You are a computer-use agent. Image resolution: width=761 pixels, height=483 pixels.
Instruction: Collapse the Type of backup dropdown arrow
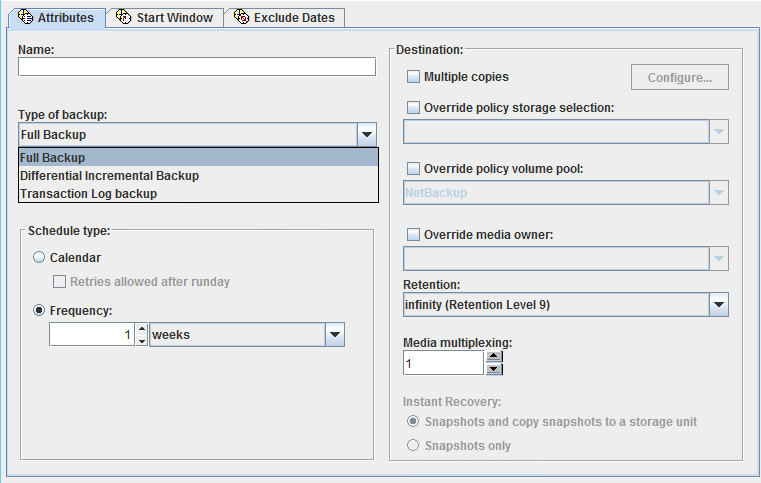(x=367, y=134)
